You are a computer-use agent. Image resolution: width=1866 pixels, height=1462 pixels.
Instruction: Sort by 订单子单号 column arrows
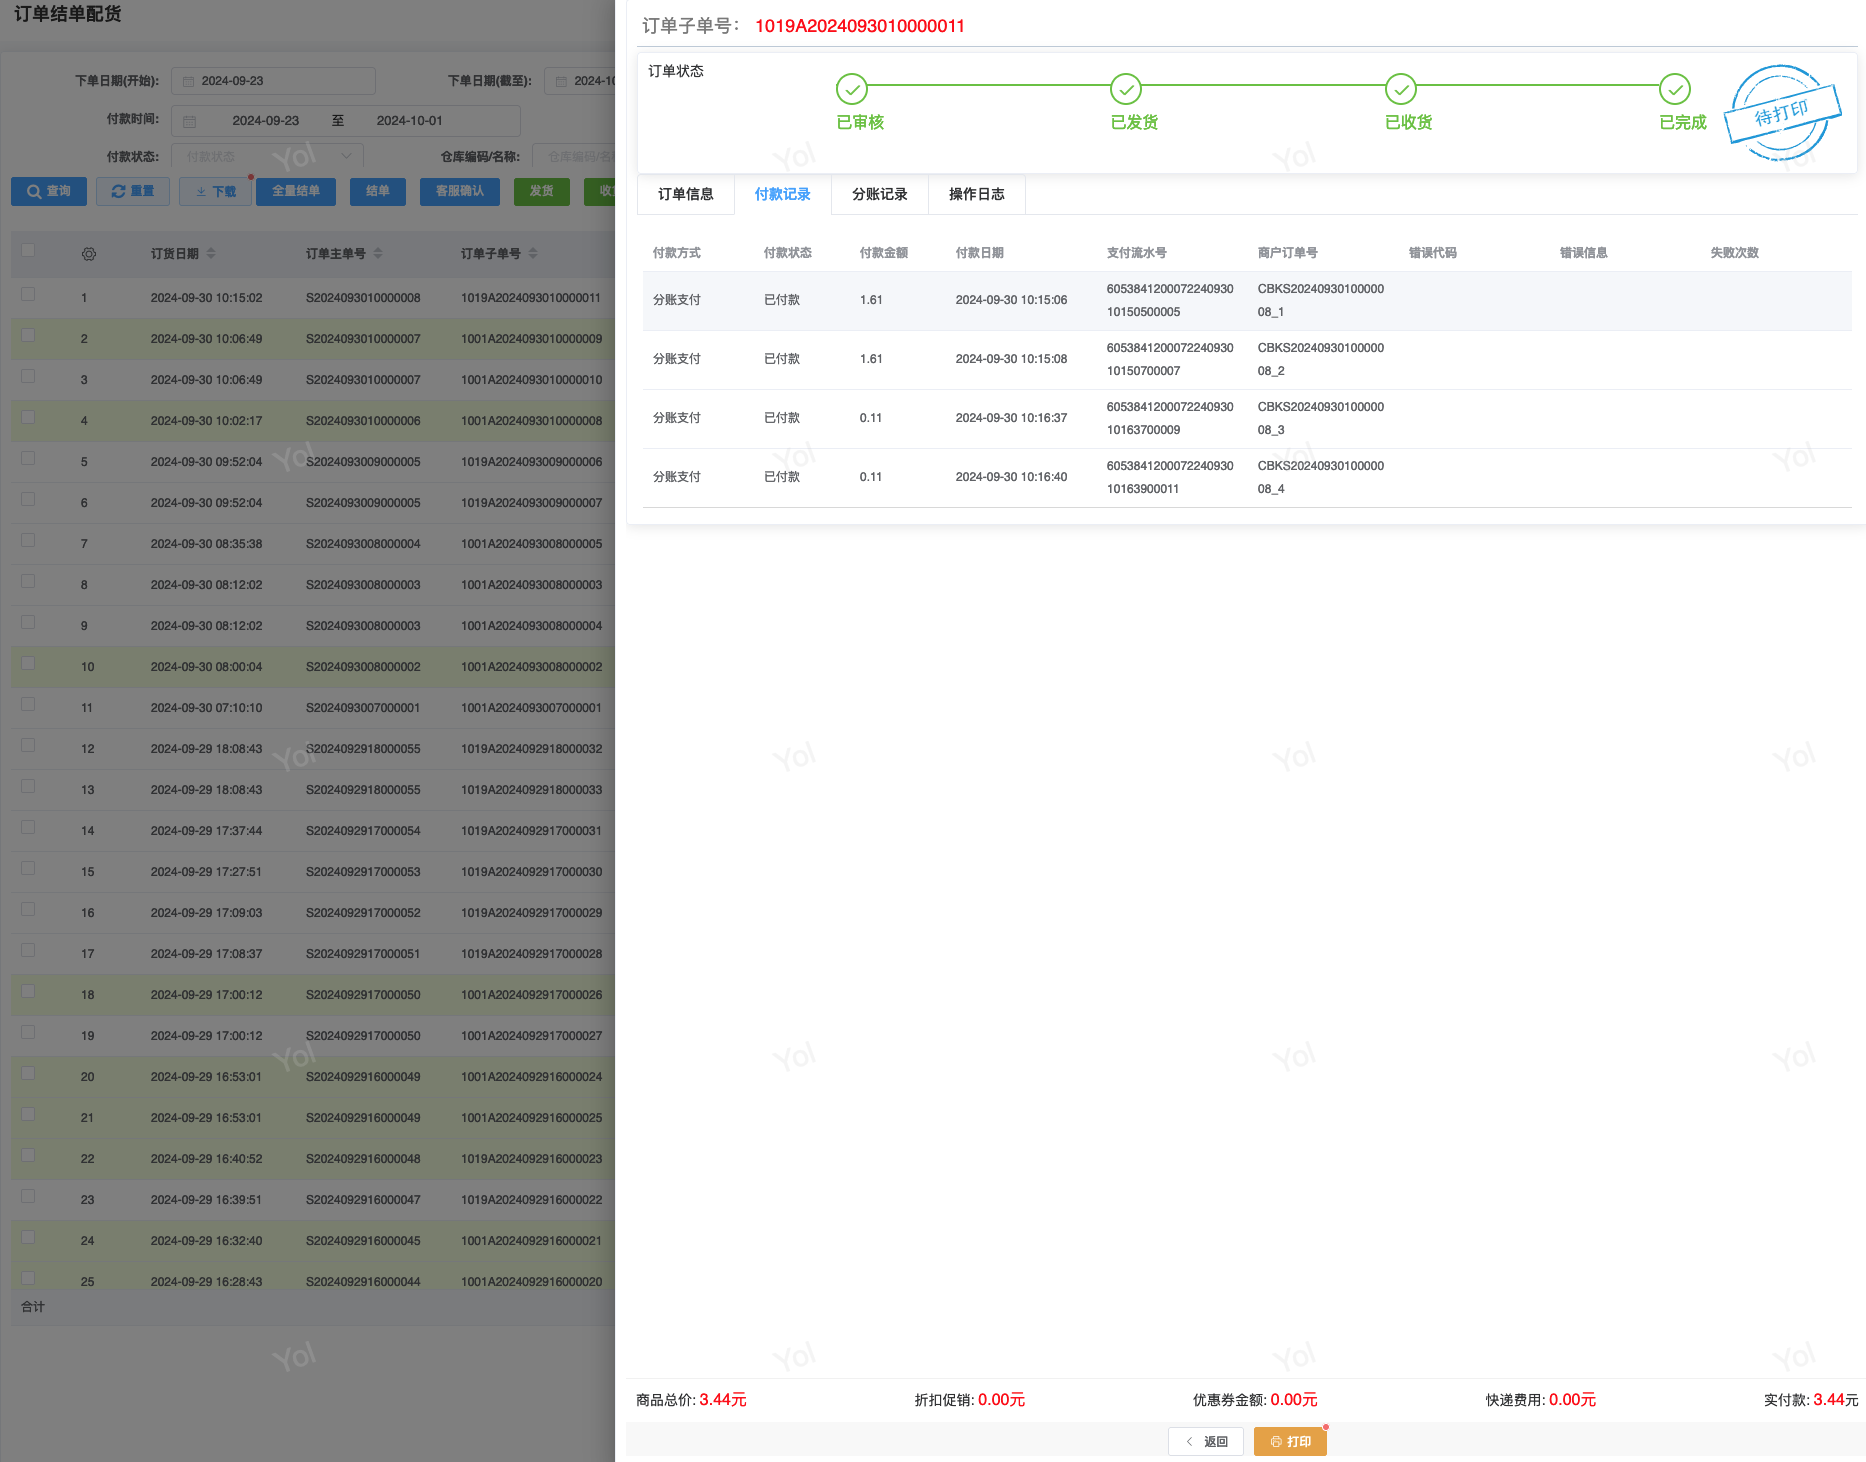(x=533, y=254)
